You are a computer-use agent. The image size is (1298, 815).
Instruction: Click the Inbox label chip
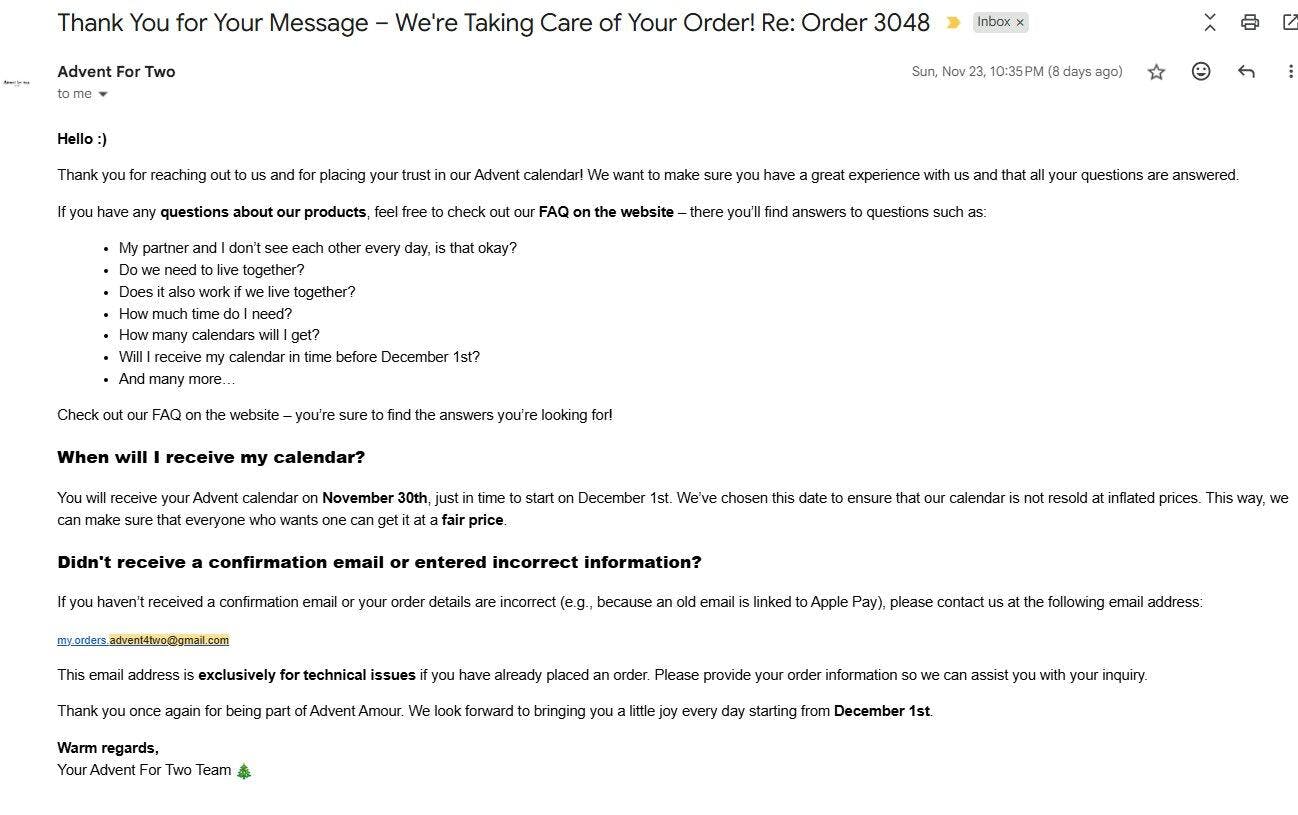[993, 22]
